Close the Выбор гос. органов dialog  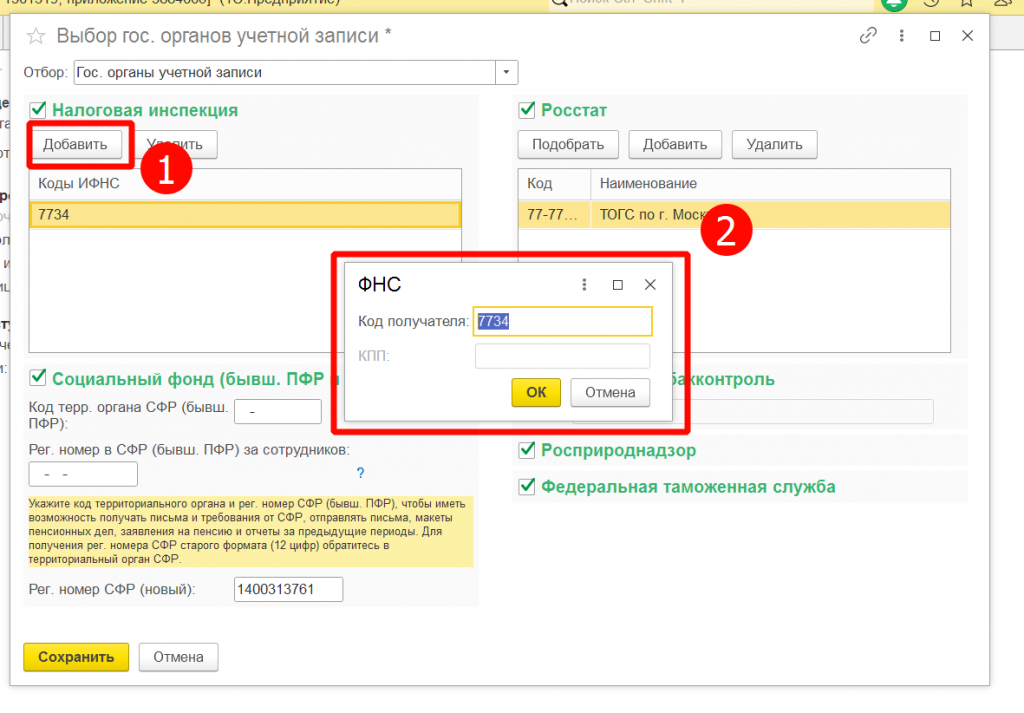tap(968, 36)
